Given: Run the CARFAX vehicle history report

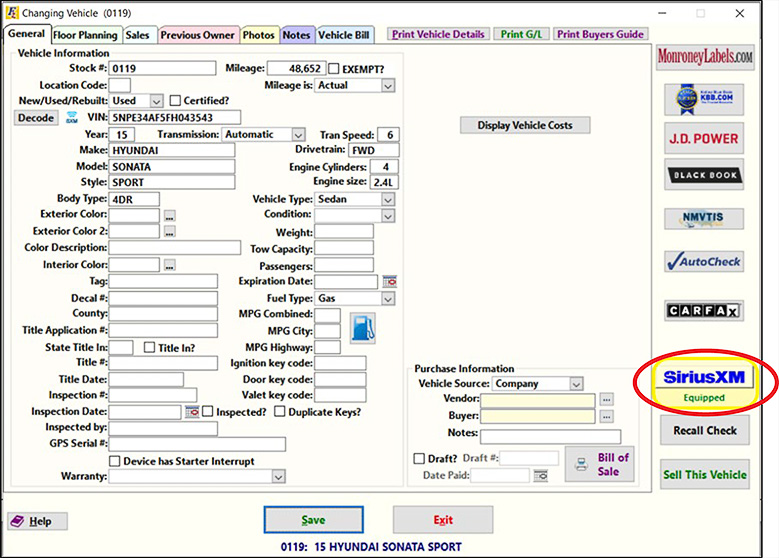Looking at the screenshot, I should pyautogui.click(x=704, y=311).
